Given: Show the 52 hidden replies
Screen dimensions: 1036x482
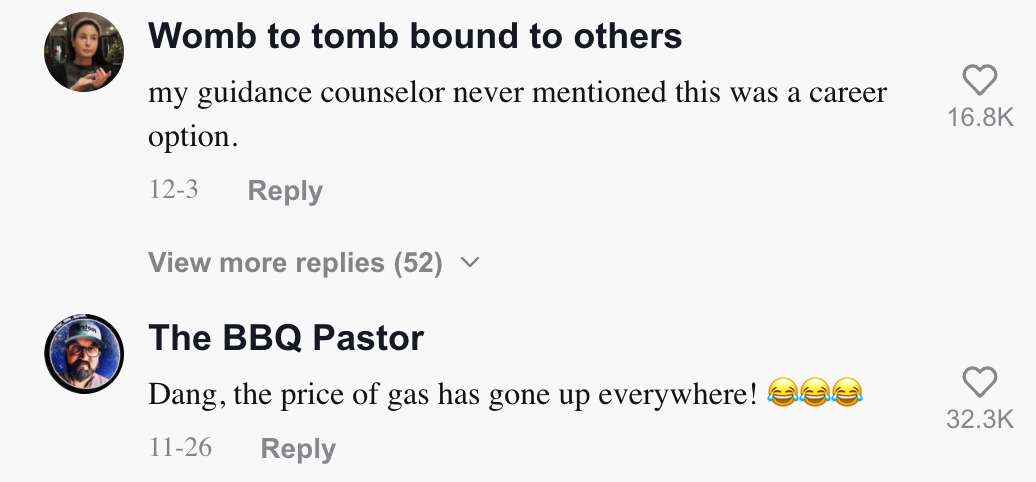Looking at the screenshot, I should click(295, 263).
